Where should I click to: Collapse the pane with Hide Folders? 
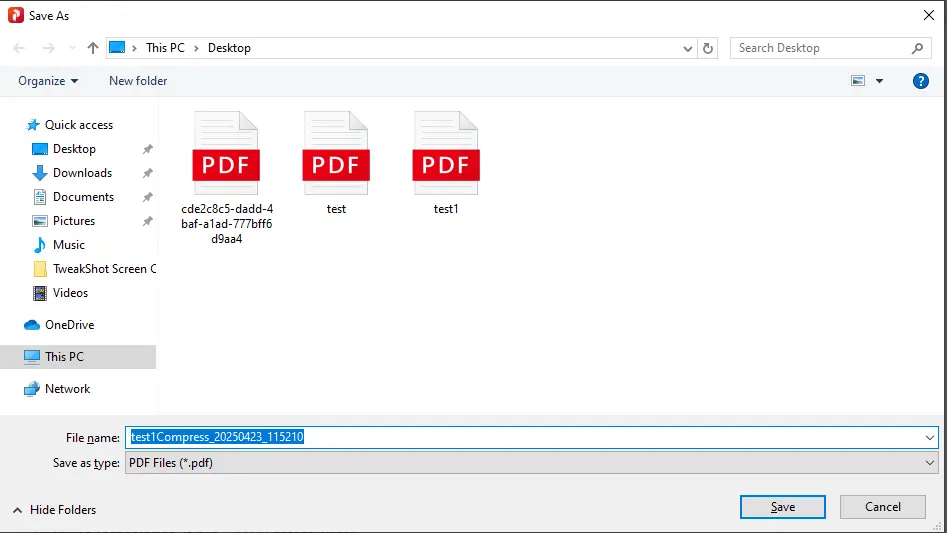coord(54,510)
